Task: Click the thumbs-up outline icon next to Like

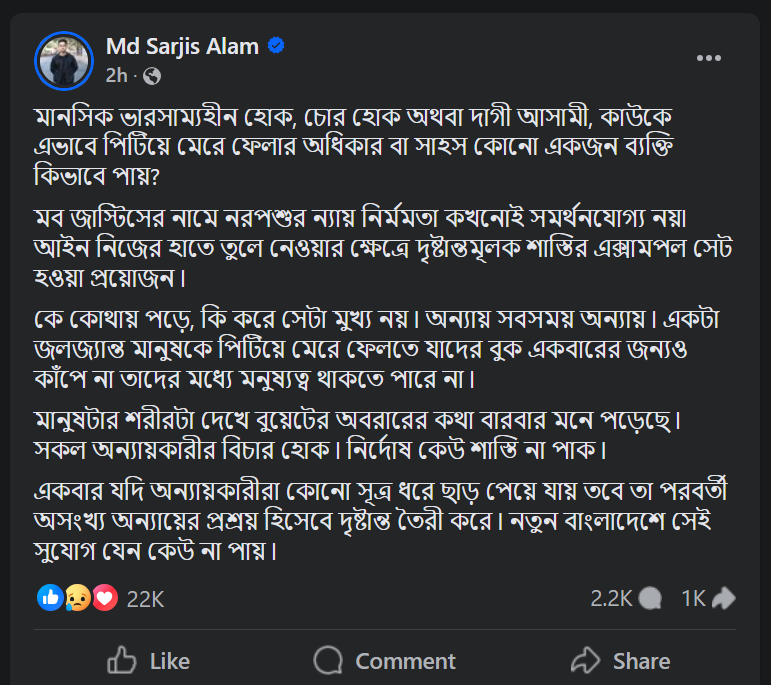Action: (x=121, y=660)
